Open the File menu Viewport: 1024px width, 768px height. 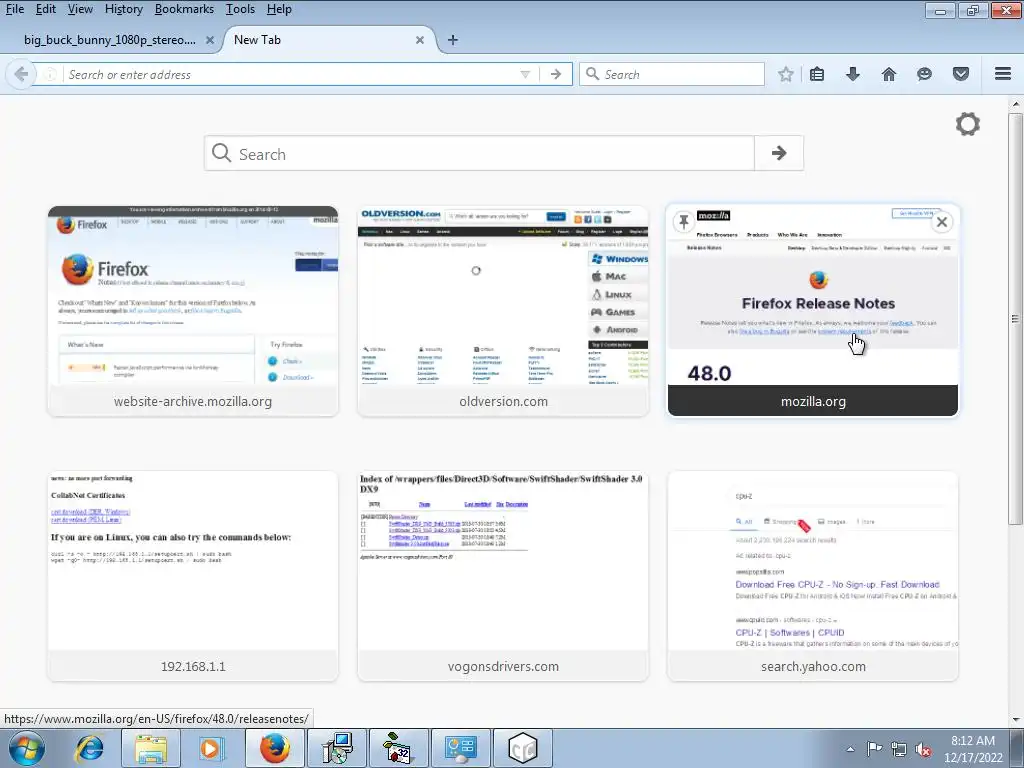click(14, 9)
